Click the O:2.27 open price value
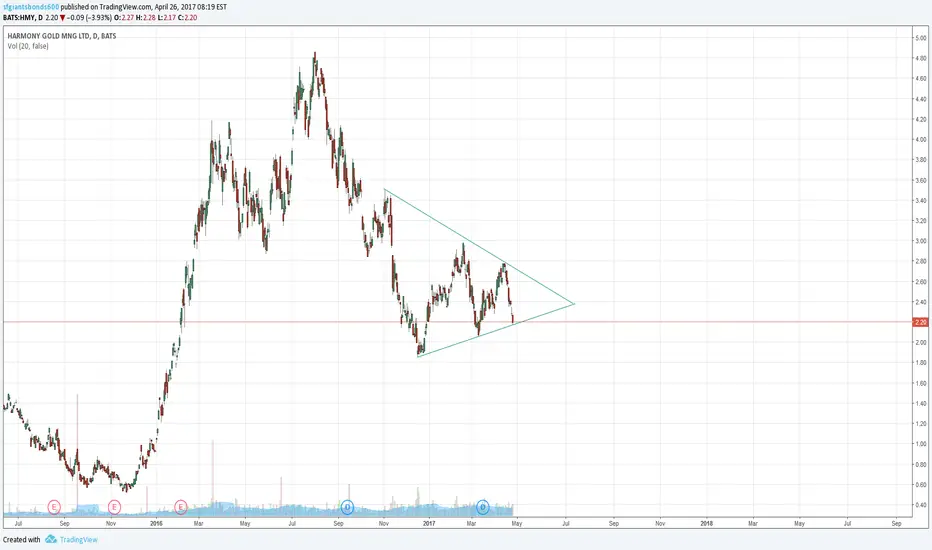Screen dimensions: 932x550 [124, 18]
